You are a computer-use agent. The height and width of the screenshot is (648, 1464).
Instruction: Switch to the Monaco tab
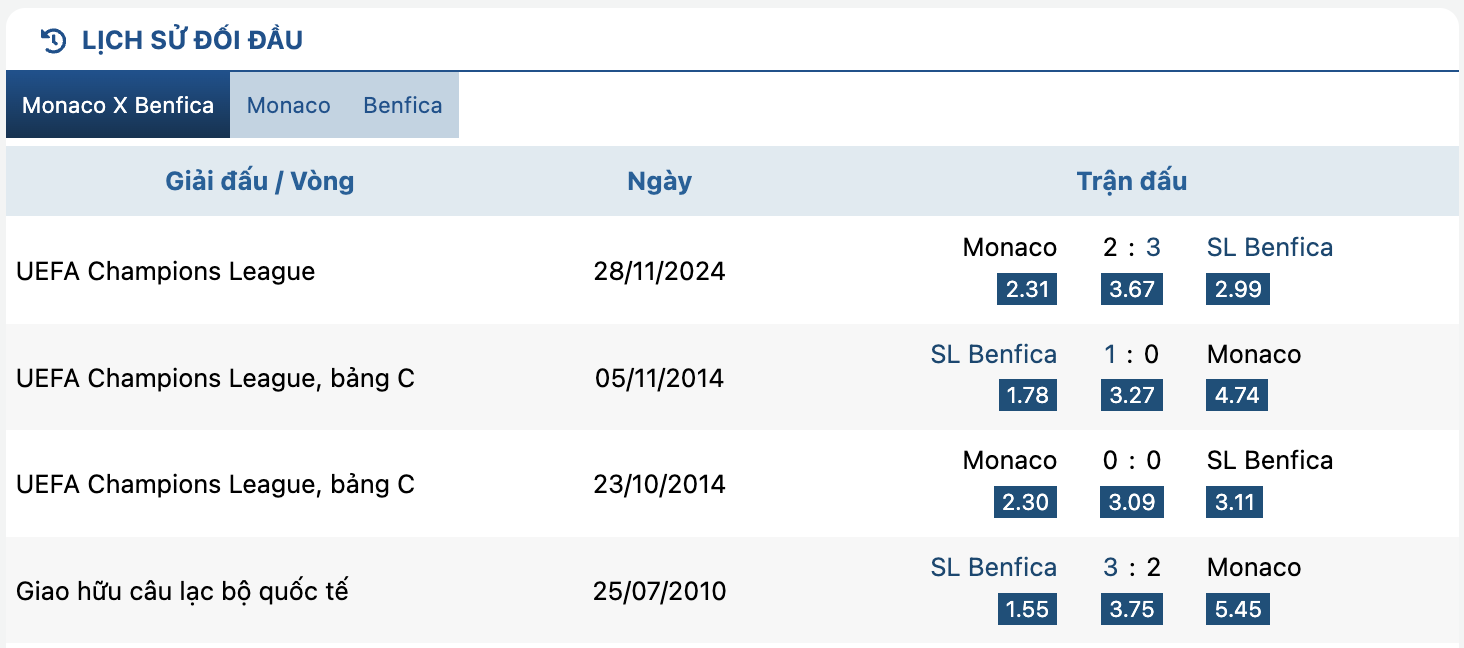tap(289, 105)
